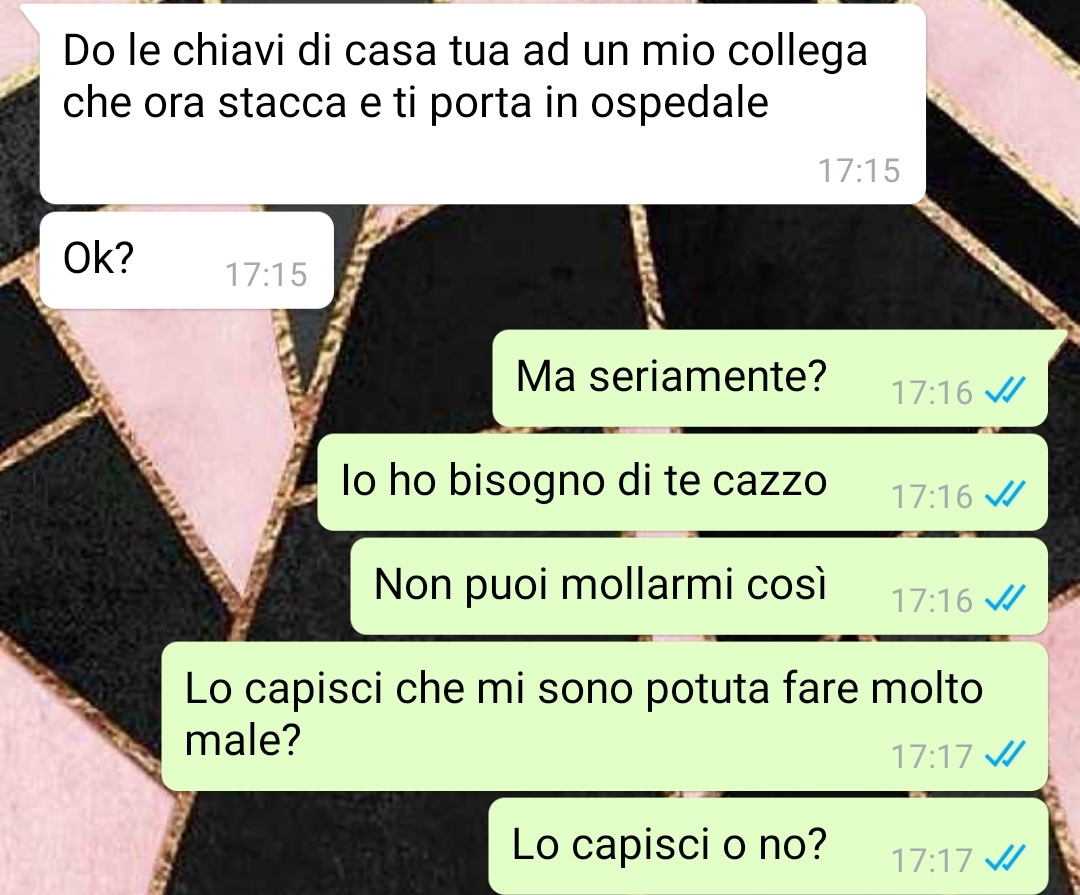The height and width of the screenshot is (895, 1080).
Task: Tap blue ticks on 'Non puoi mollarmi così'
Action: tap(1006, 599)
